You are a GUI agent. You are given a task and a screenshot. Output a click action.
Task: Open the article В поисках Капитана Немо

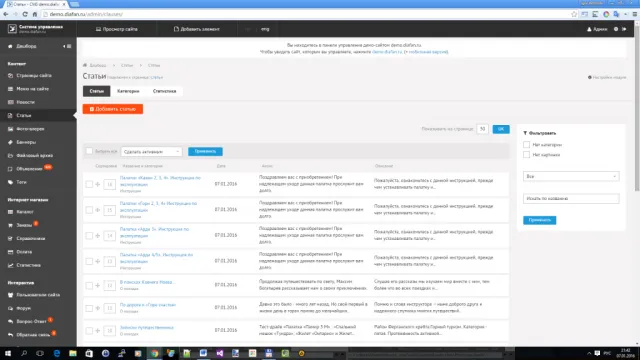pos(147,282)
